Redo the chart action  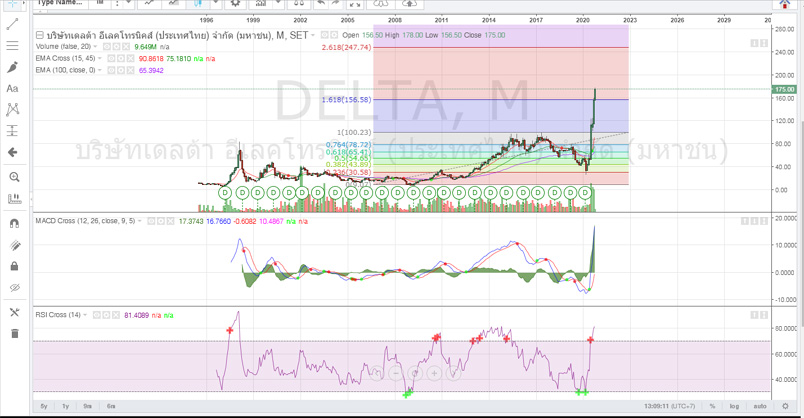[x=335, y=3]
